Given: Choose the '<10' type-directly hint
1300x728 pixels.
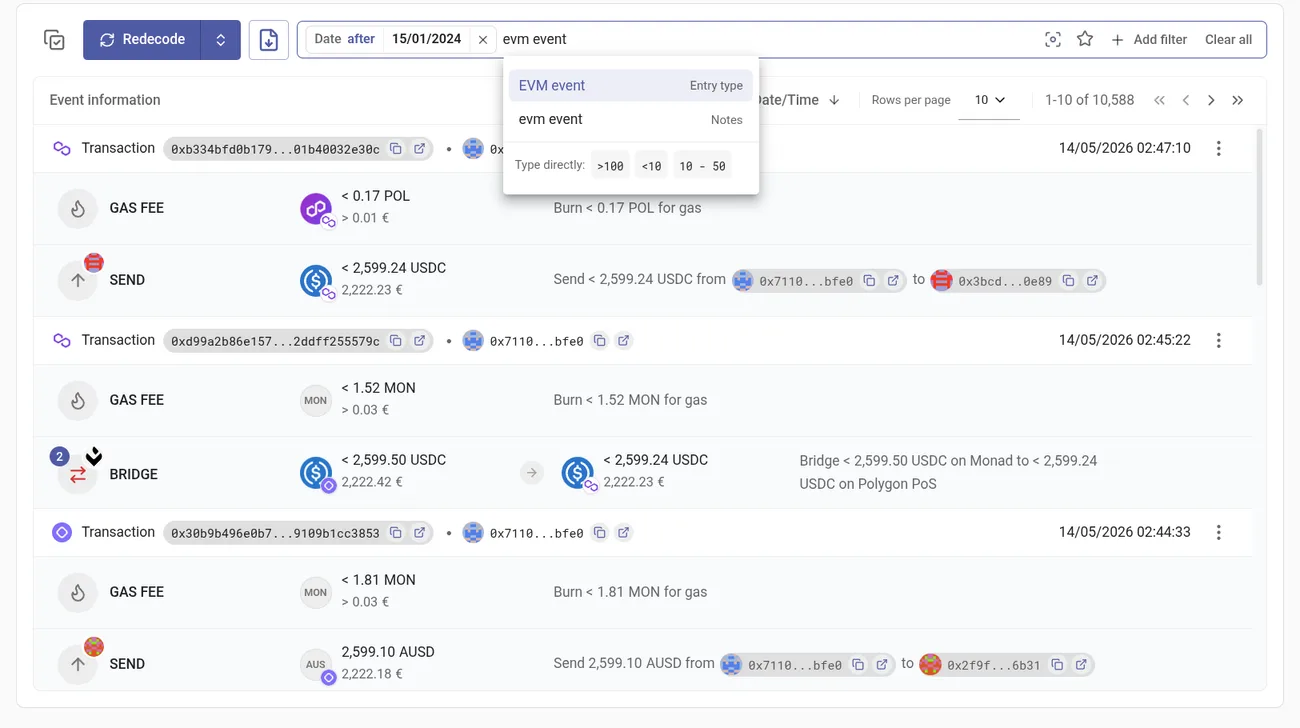Looking at the screenshot, I should pos(651,166).
